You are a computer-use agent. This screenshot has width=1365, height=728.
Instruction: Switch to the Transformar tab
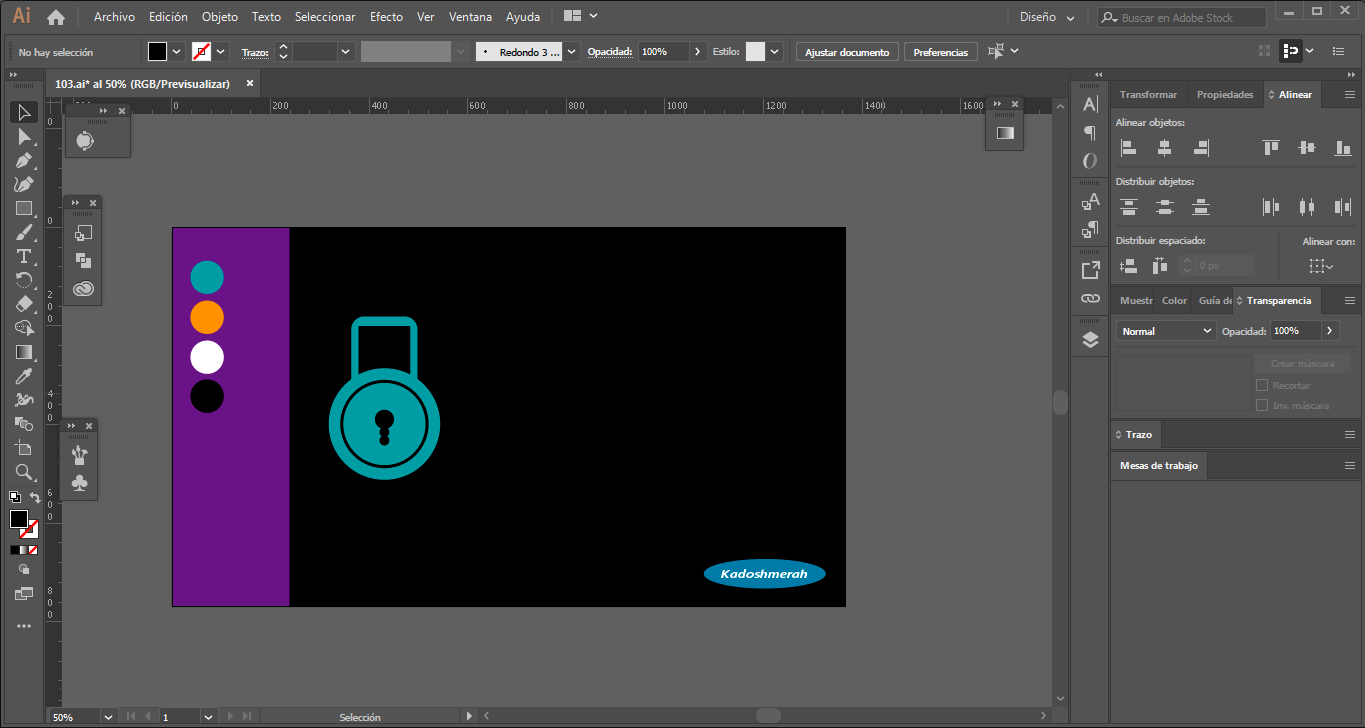[x=1148, y=94]
